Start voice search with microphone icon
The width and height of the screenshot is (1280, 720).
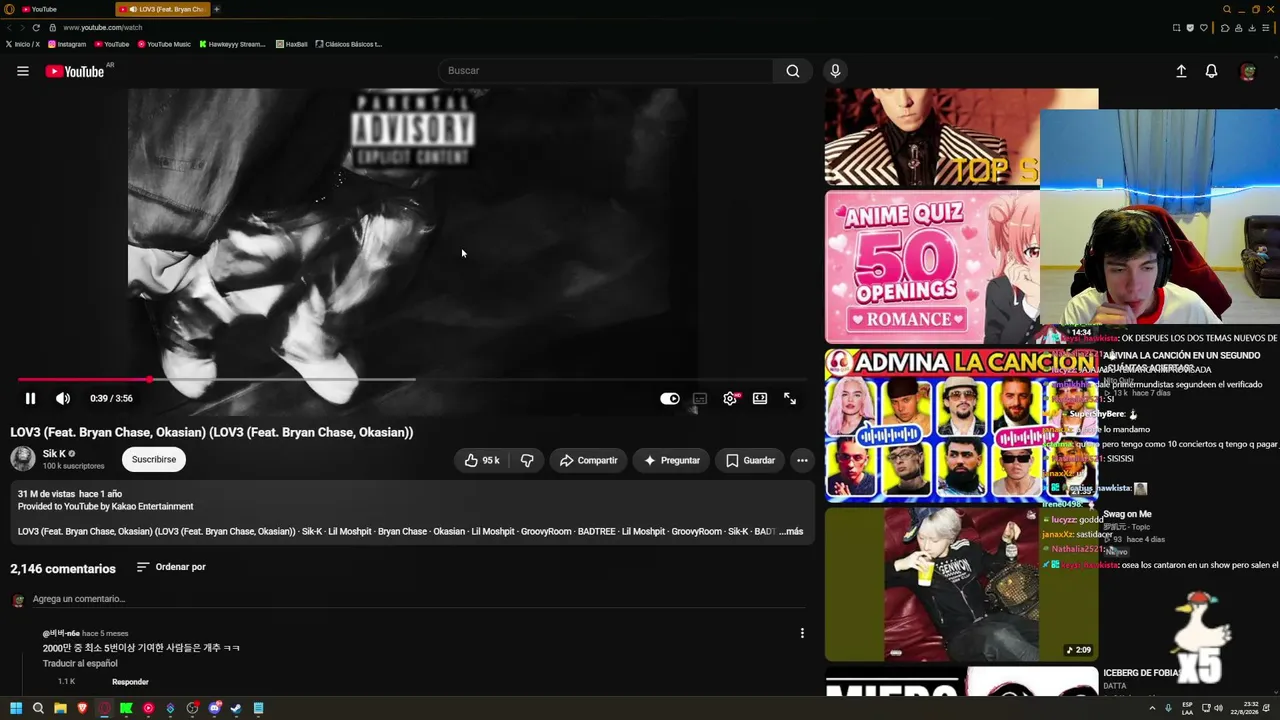(x=835, y=71)
